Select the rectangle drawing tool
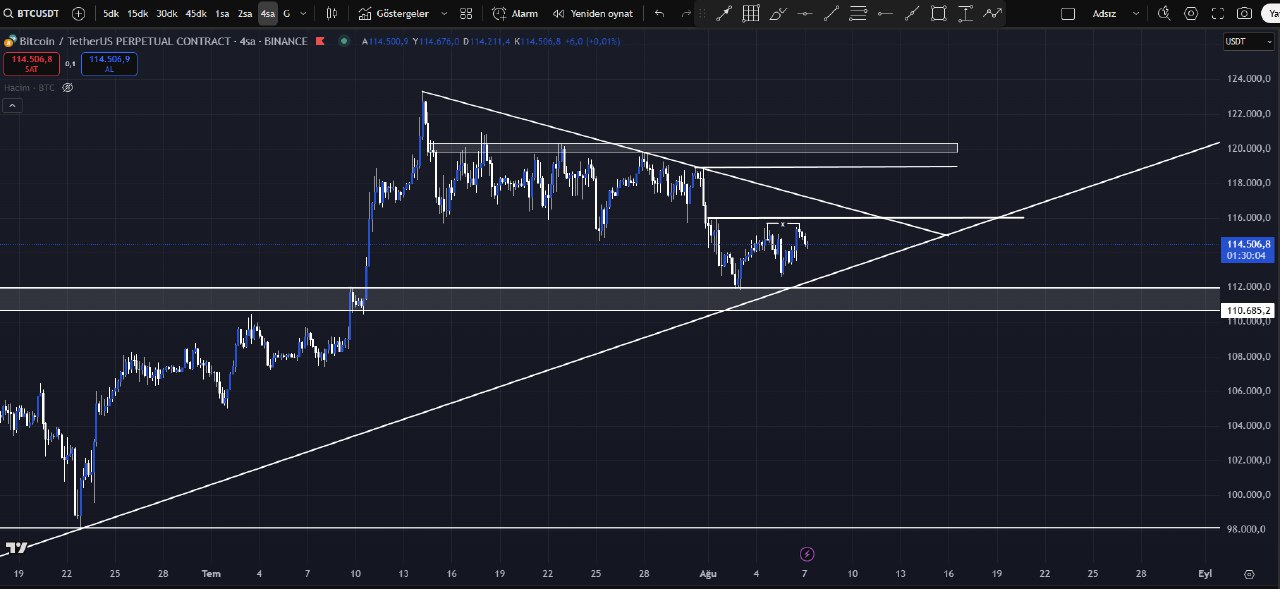The width and height of the screenshot is (1280, 589). point(938,14)
